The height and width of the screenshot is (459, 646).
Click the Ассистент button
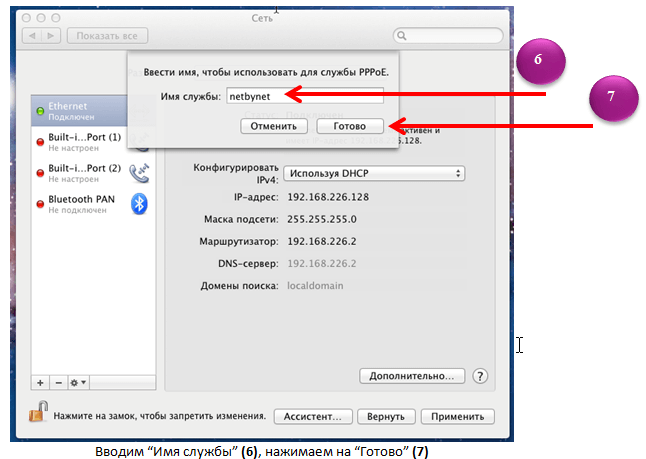(312, 416)
